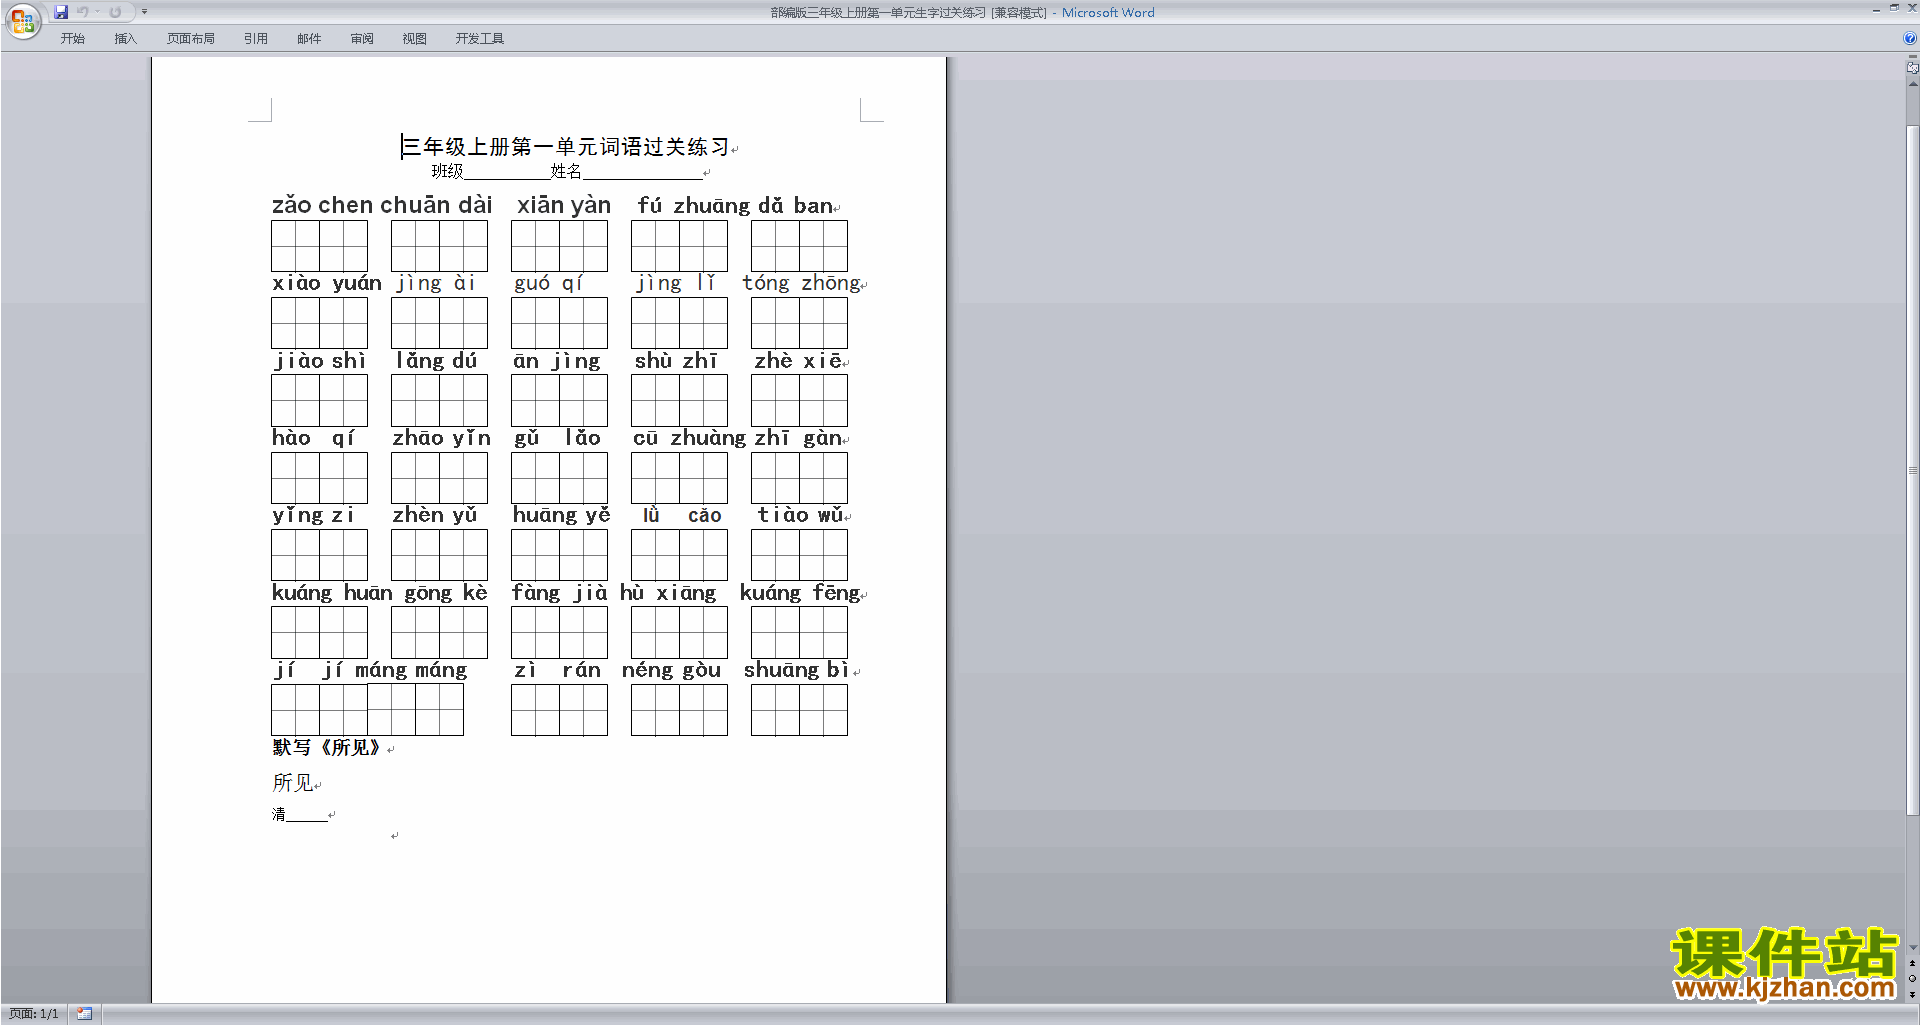Screen dimensions: 1920x1025
Task: Click the pinyin text tóng zhōng
Action: (x=801, y=283)
